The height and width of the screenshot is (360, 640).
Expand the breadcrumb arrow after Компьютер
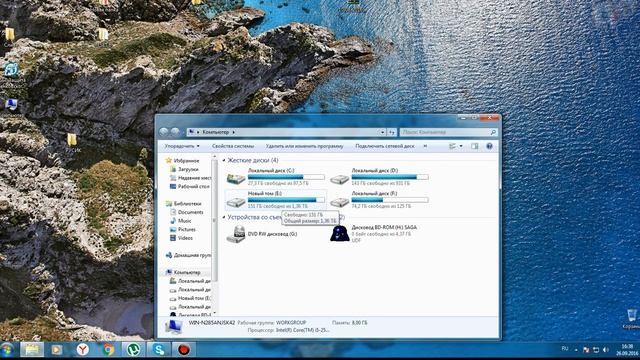233,132
